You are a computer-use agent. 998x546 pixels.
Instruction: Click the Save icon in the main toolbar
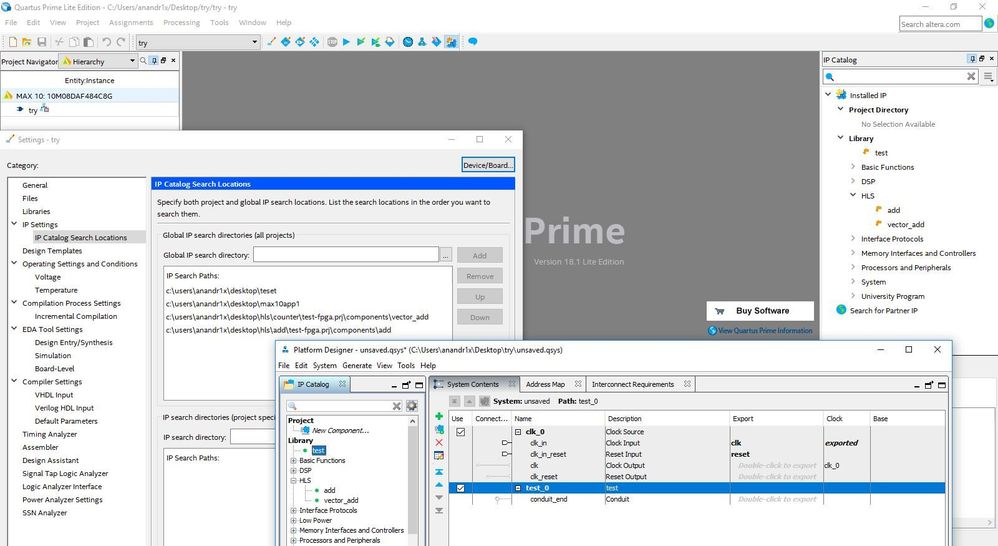tap(42, 42)
